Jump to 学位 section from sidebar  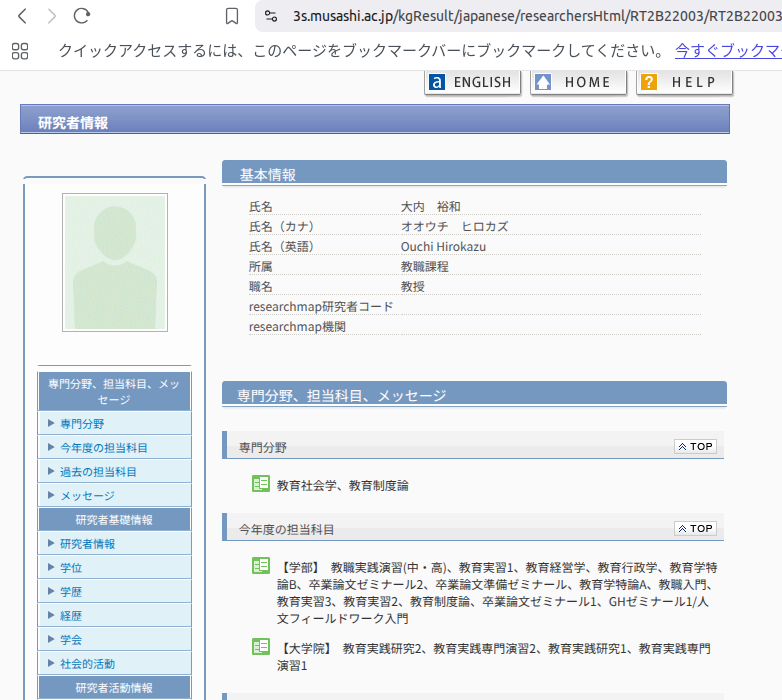pyautogui.click(x=71, y=568)
